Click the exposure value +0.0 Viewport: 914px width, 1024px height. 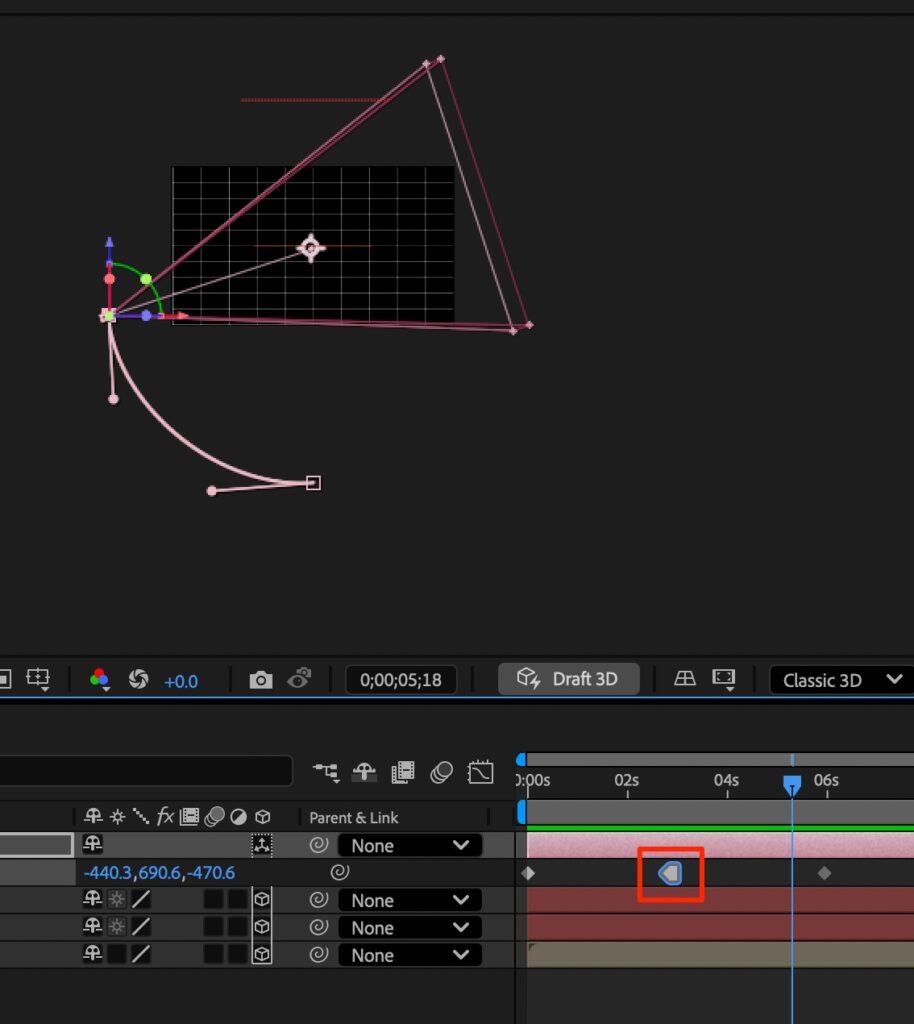181,681
